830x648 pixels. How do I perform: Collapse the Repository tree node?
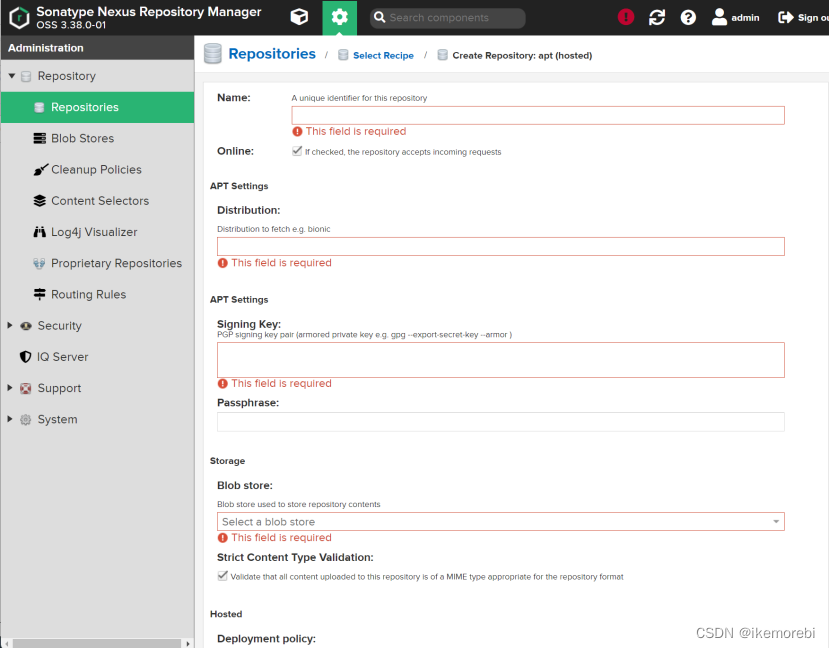[12, 76]
